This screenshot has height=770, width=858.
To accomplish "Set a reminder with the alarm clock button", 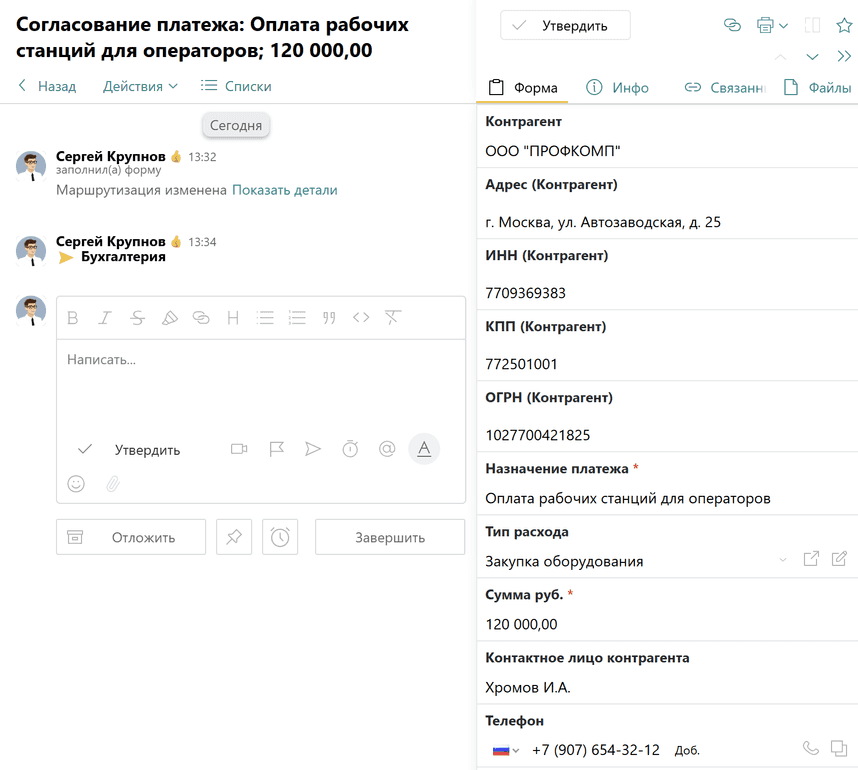I will [x=280, y=537].
